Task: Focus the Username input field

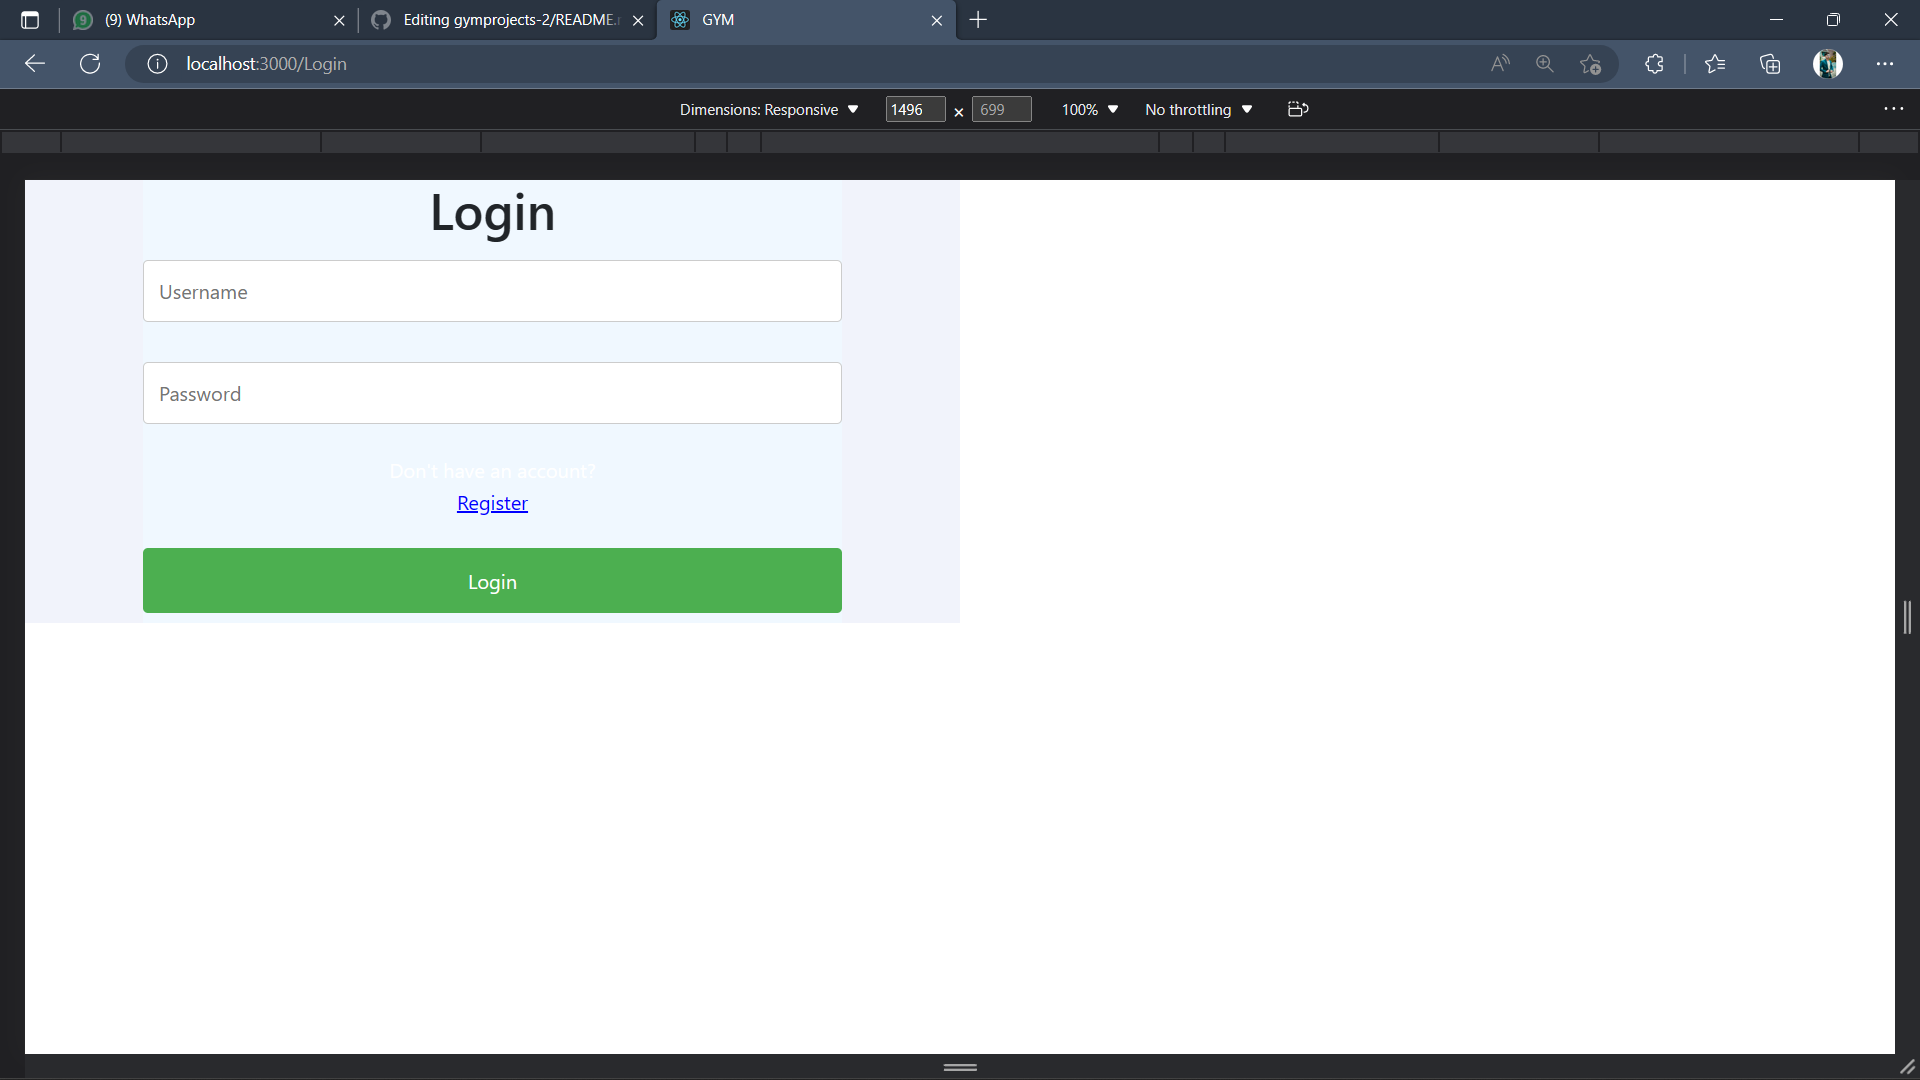Action: [492, 291]
